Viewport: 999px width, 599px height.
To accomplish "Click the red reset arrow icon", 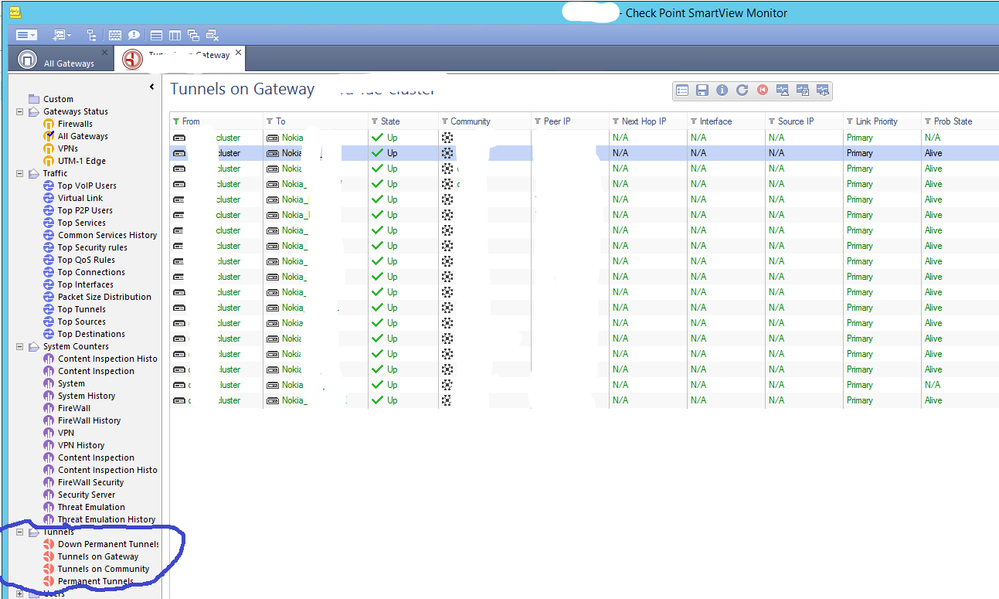I will pos(762,90).
